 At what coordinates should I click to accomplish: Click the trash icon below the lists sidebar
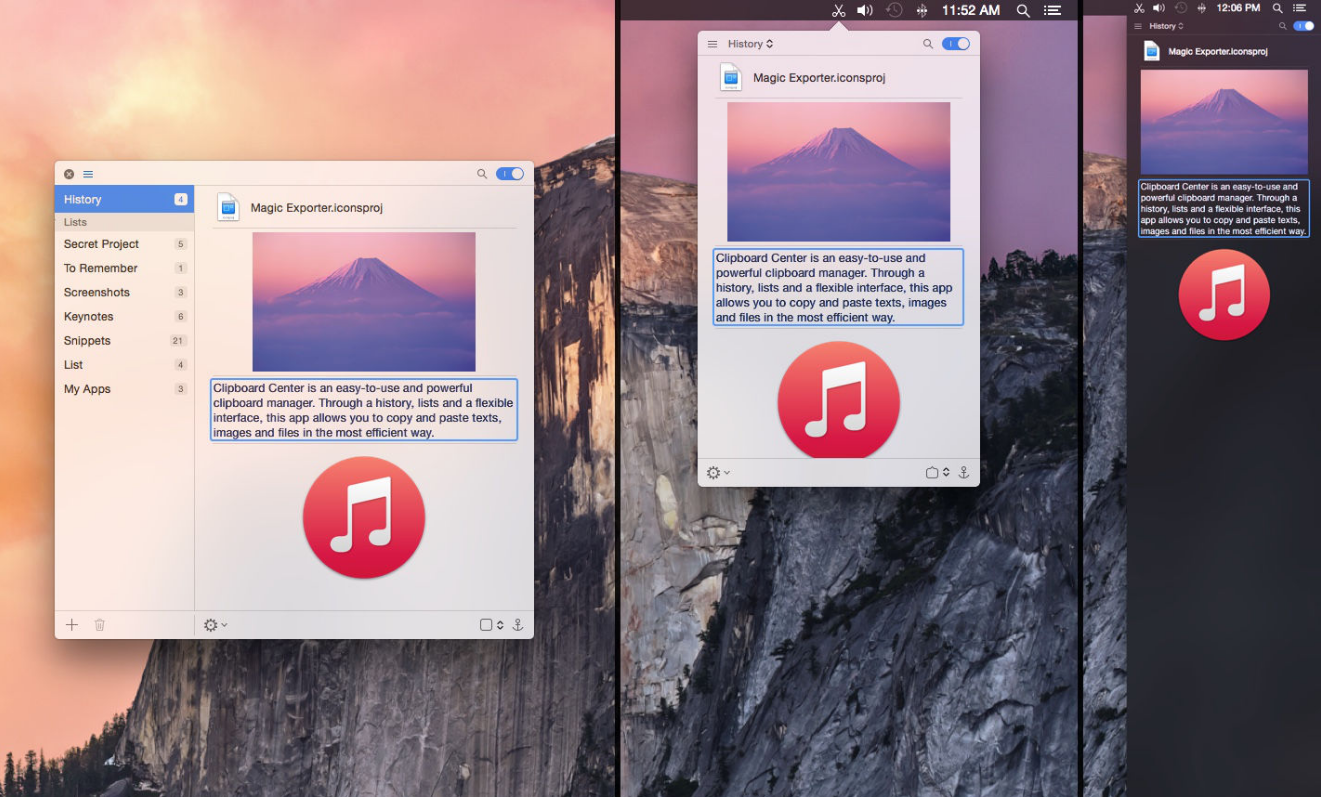tap(100, 625)
